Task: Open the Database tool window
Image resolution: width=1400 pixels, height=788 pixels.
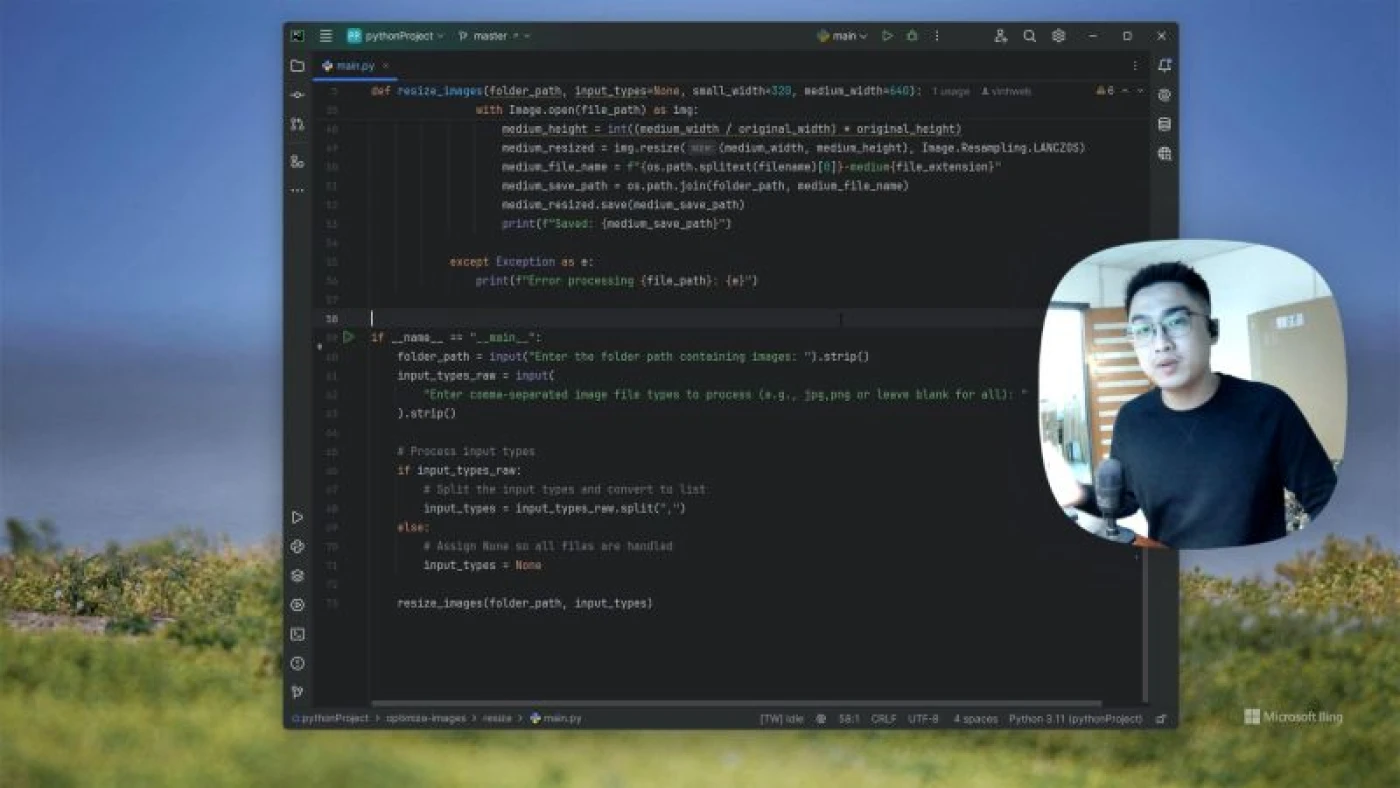Action: 1164,125
